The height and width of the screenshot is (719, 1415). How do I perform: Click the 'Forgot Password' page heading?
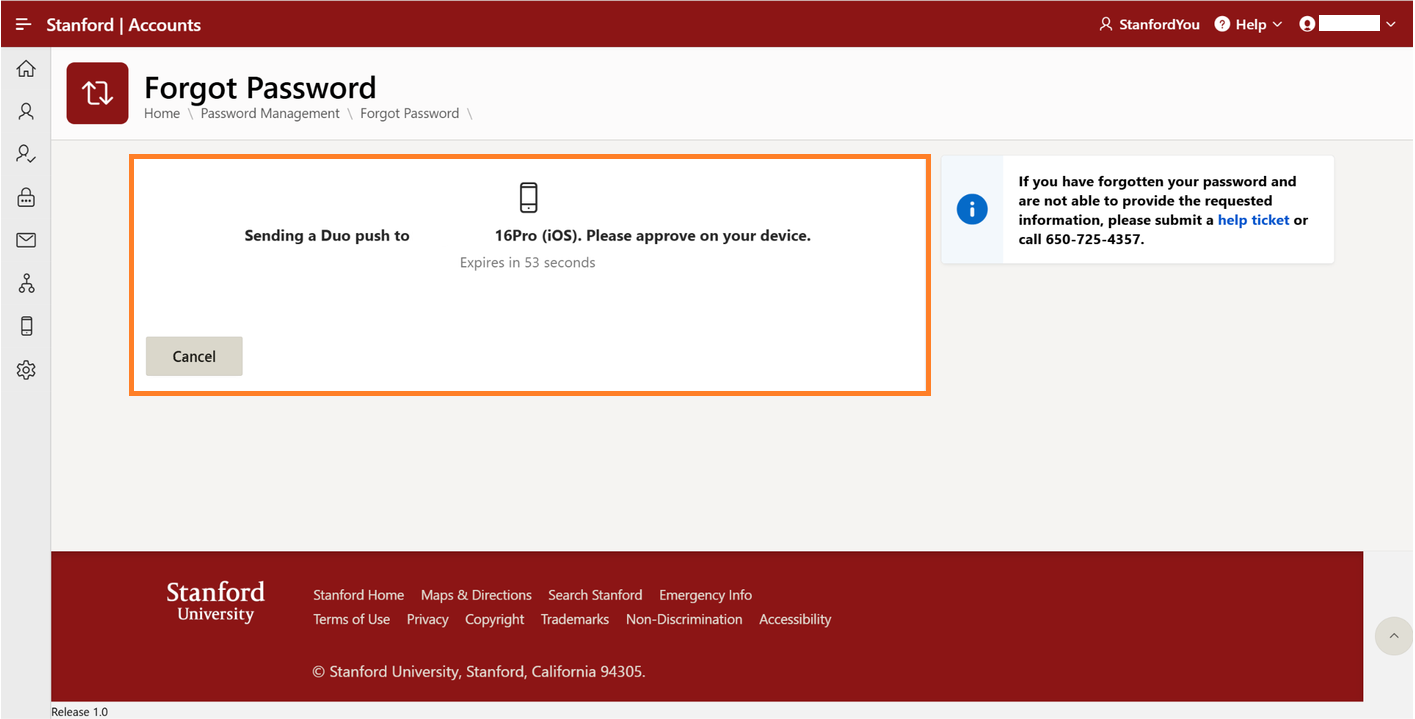pos(260,87)
